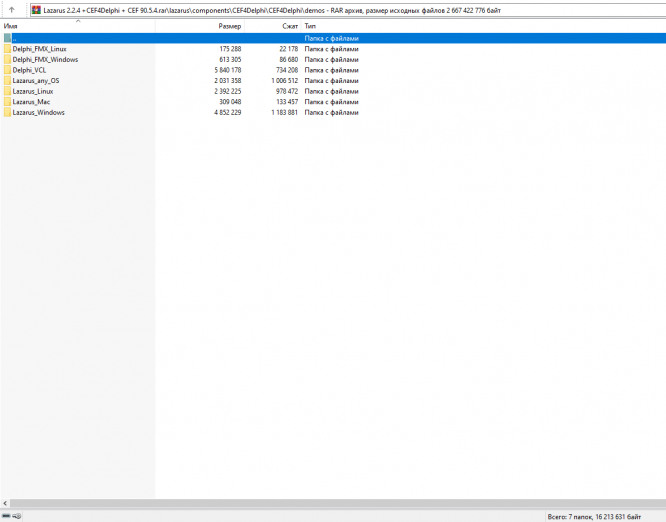Click the horizontal scrollbar track
Screen dimensions: 666x522
338,503
